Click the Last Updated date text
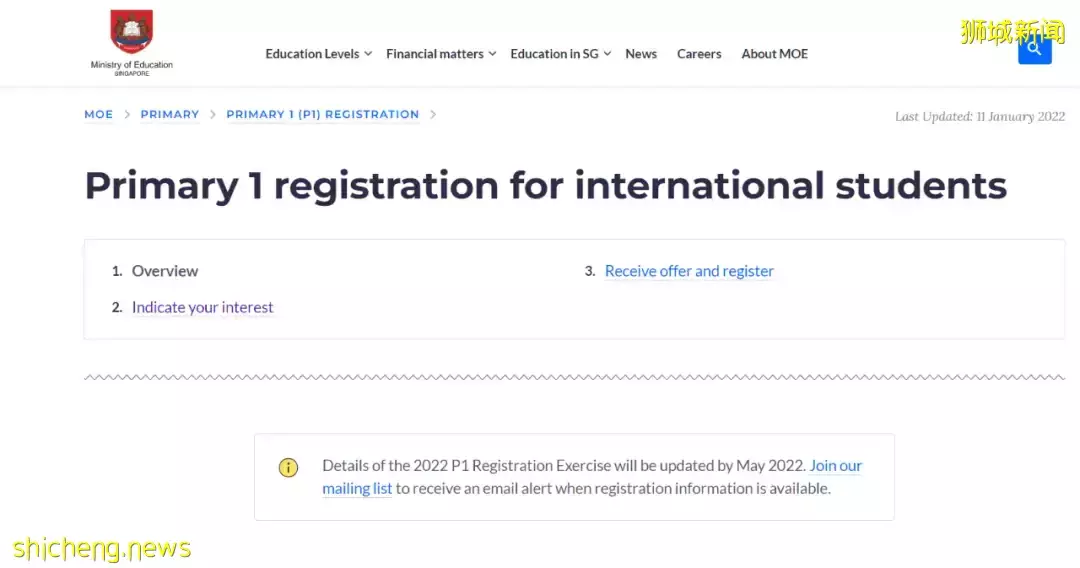 click(x=979, y=117)
